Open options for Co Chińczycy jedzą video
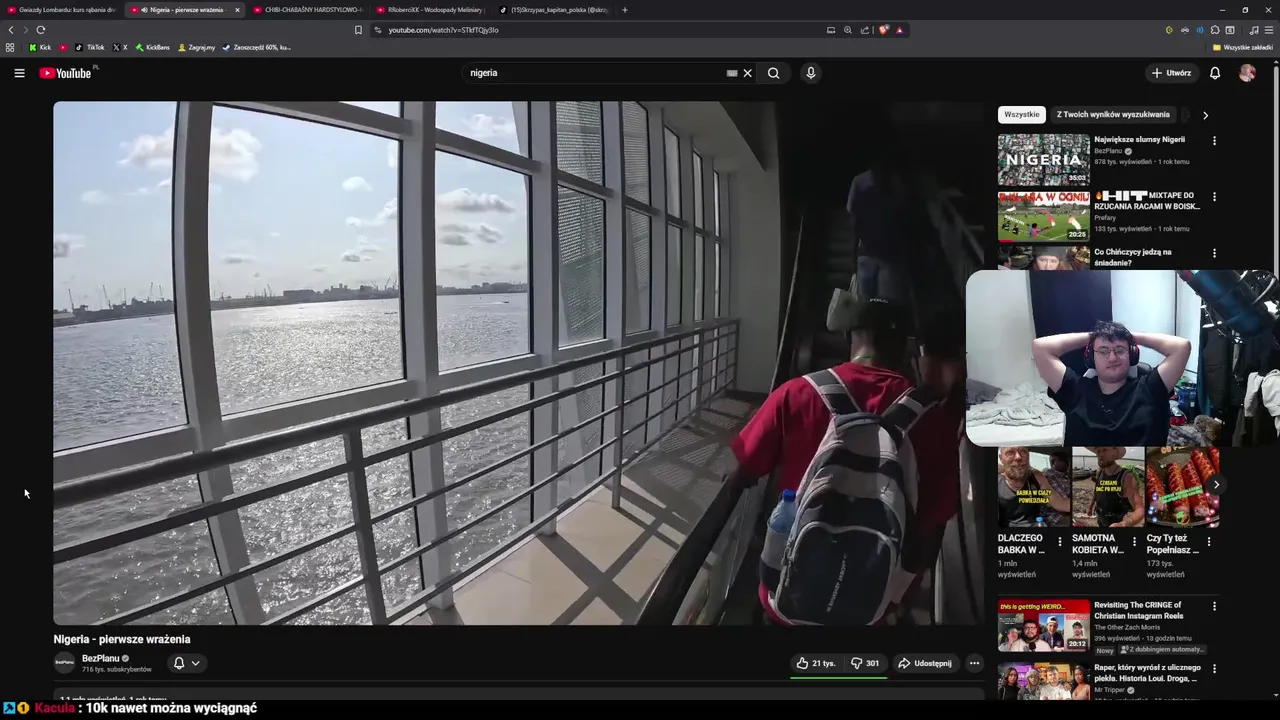The height and width of the screenshot is (720, 1280). click(1215, 253)
